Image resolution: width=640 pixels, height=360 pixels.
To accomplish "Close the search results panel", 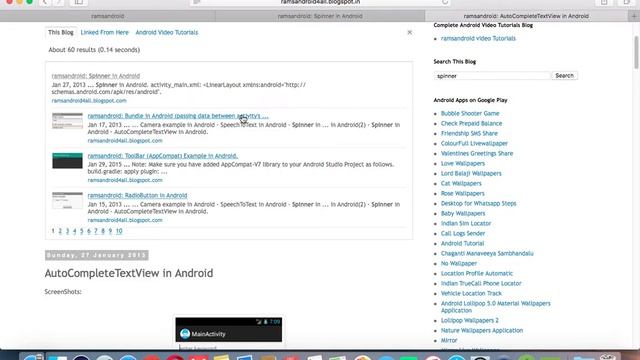I will 409,32.
